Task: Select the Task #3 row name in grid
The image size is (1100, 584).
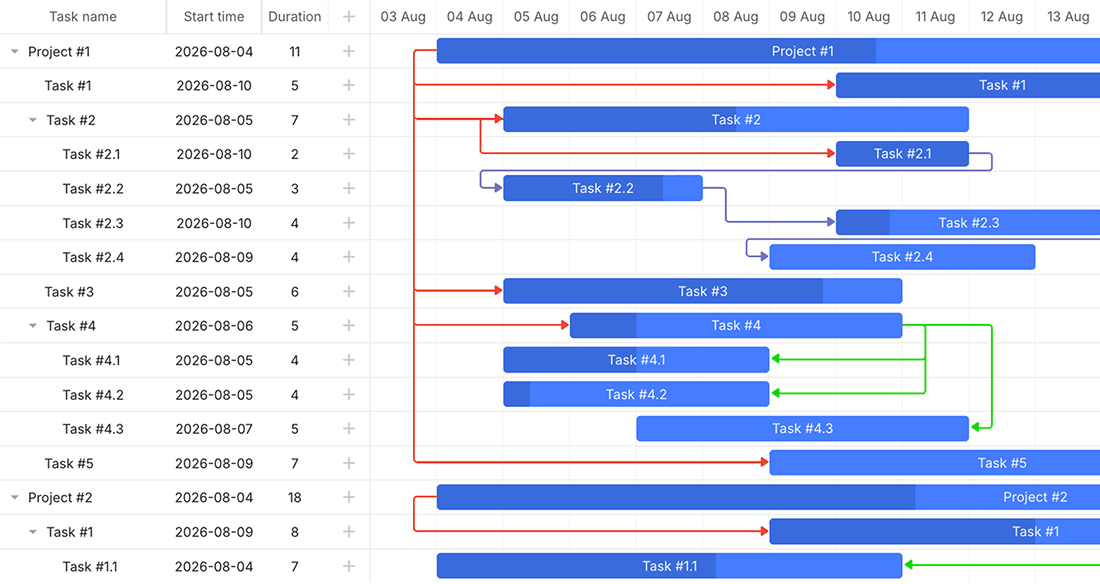Action: click(69, 292)
